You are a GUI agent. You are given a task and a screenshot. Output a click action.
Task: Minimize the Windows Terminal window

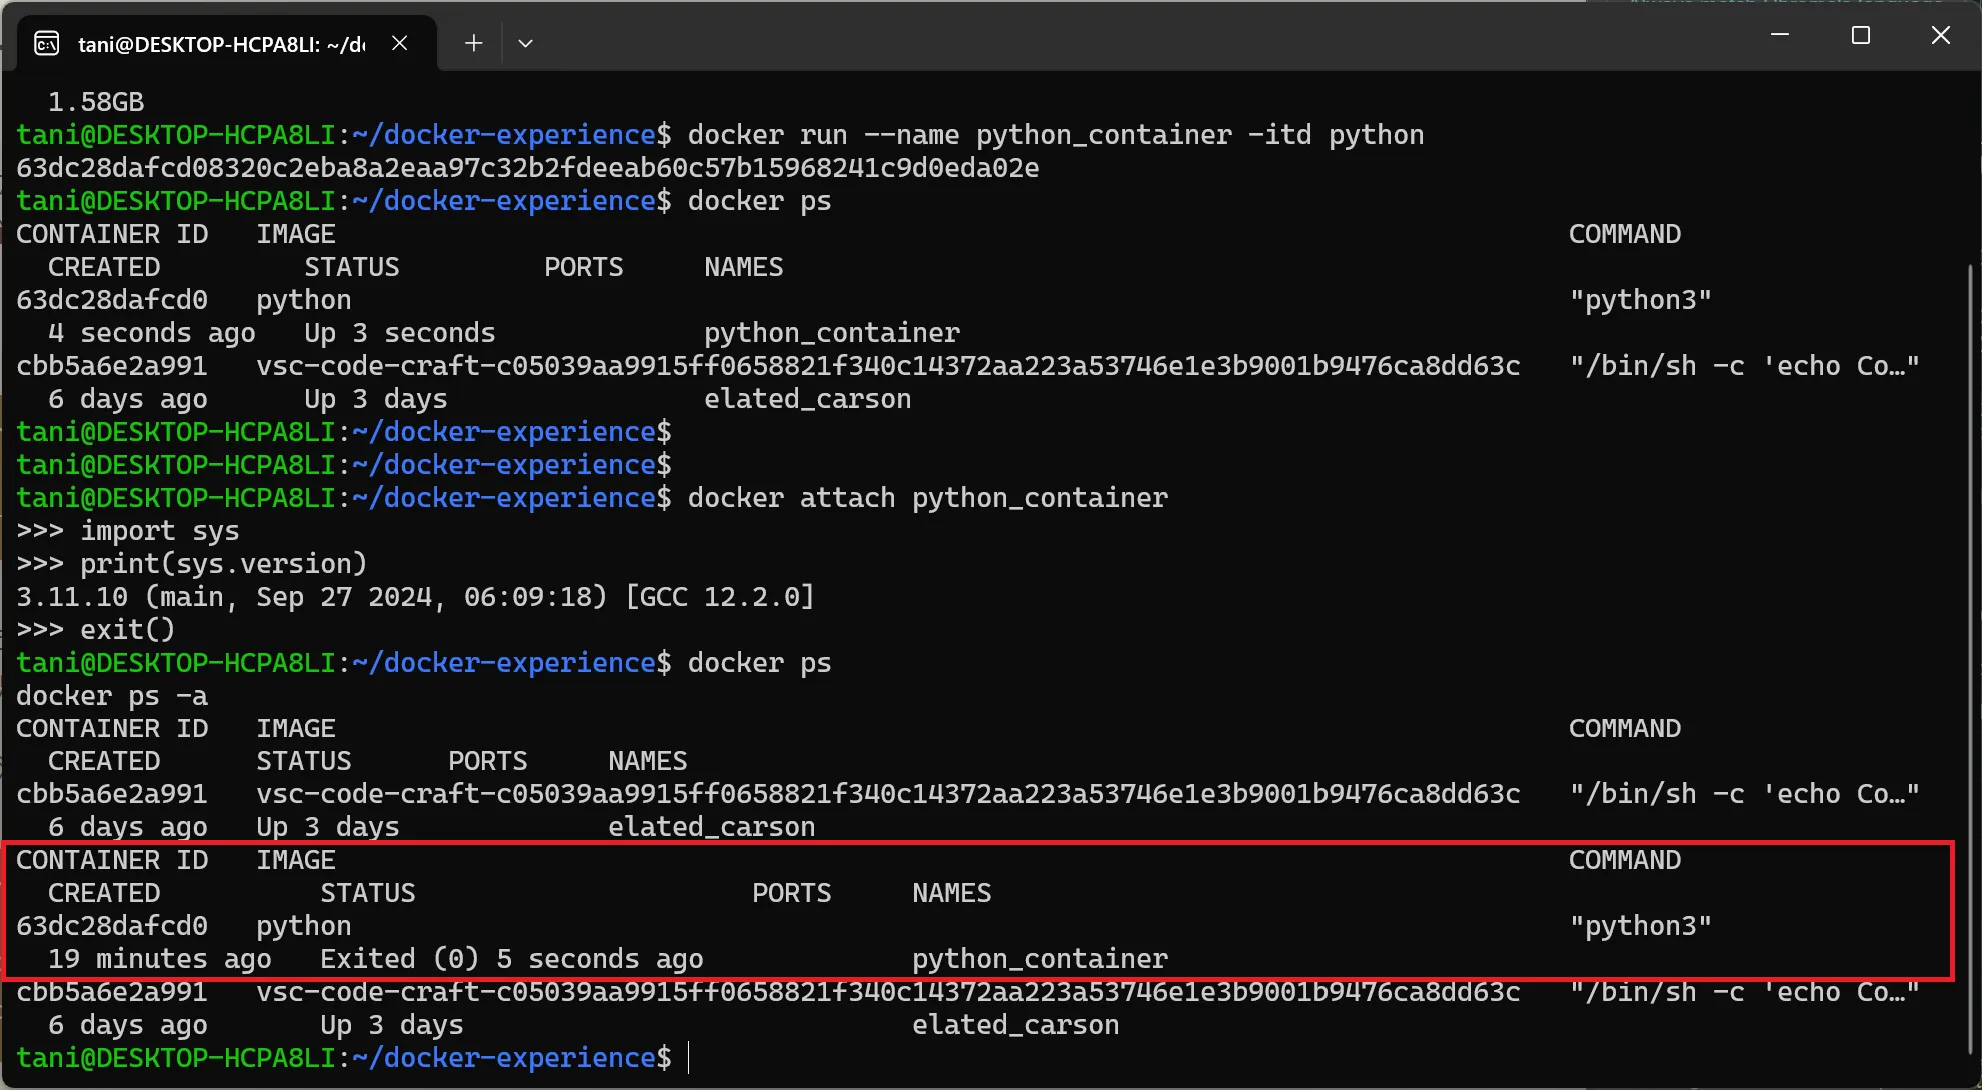pyautogui.click(x=1780, y=35)
